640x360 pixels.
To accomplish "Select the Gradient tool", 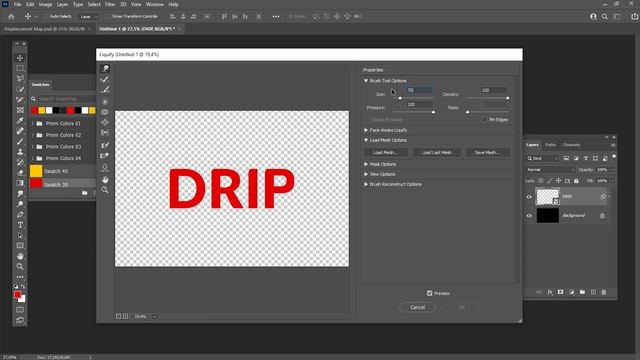I will (20, 183).
